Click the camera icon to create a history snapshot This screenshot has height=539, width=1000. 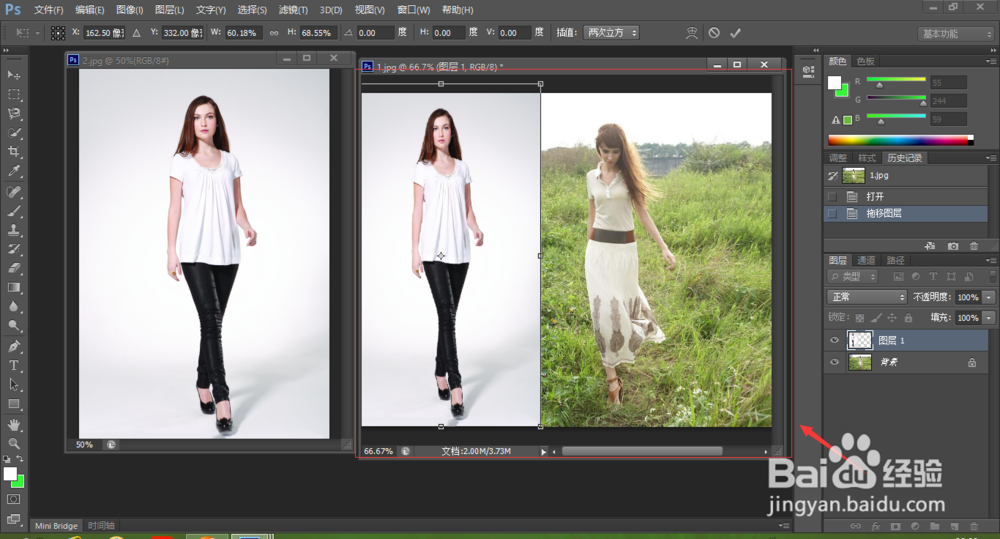tap(953, 245)
